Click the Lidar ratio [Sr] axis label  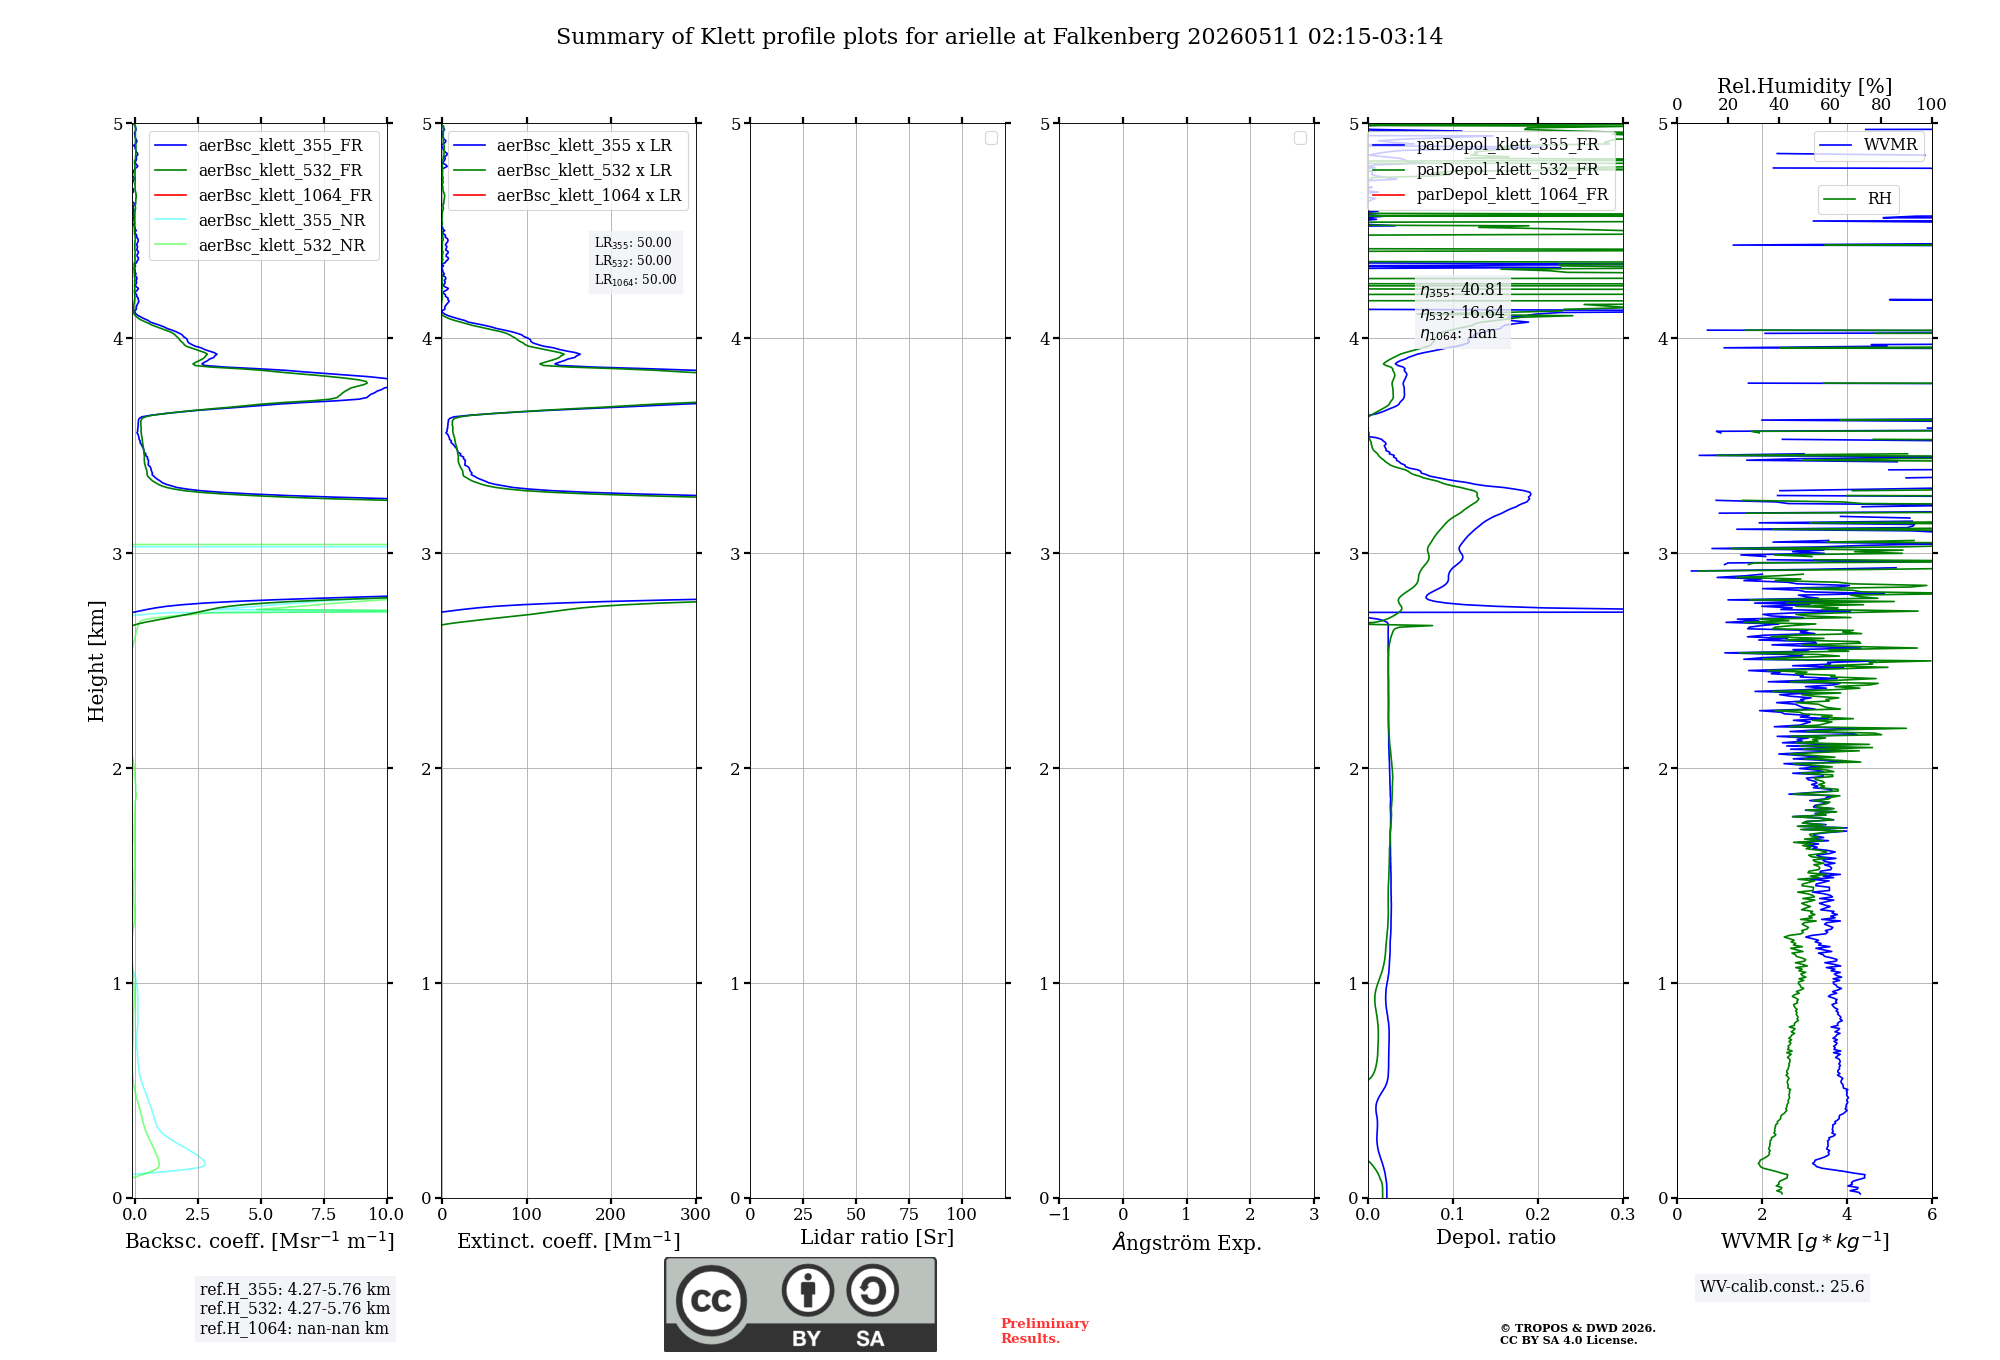(877, 1238)
